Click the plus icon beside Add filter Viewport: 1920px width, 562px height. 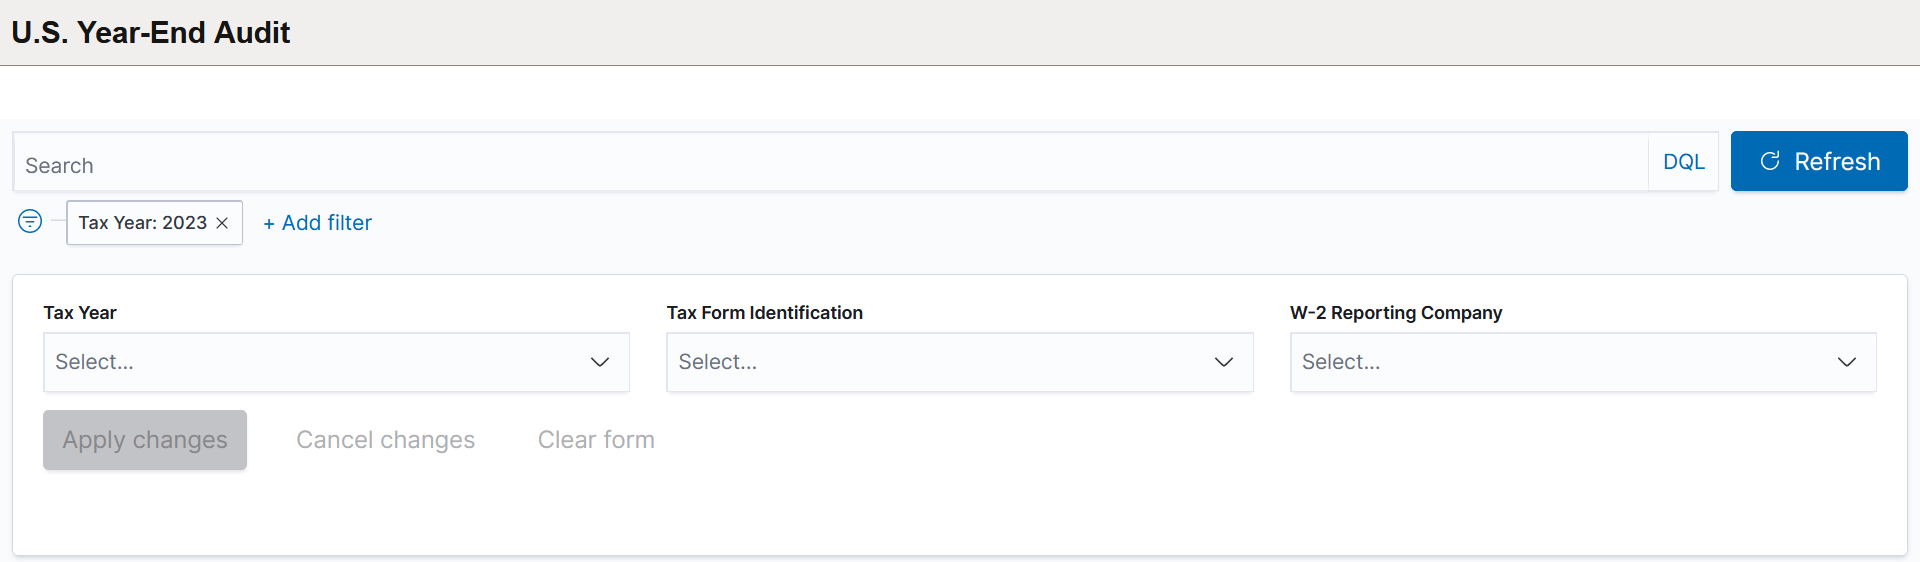point(269,224)
